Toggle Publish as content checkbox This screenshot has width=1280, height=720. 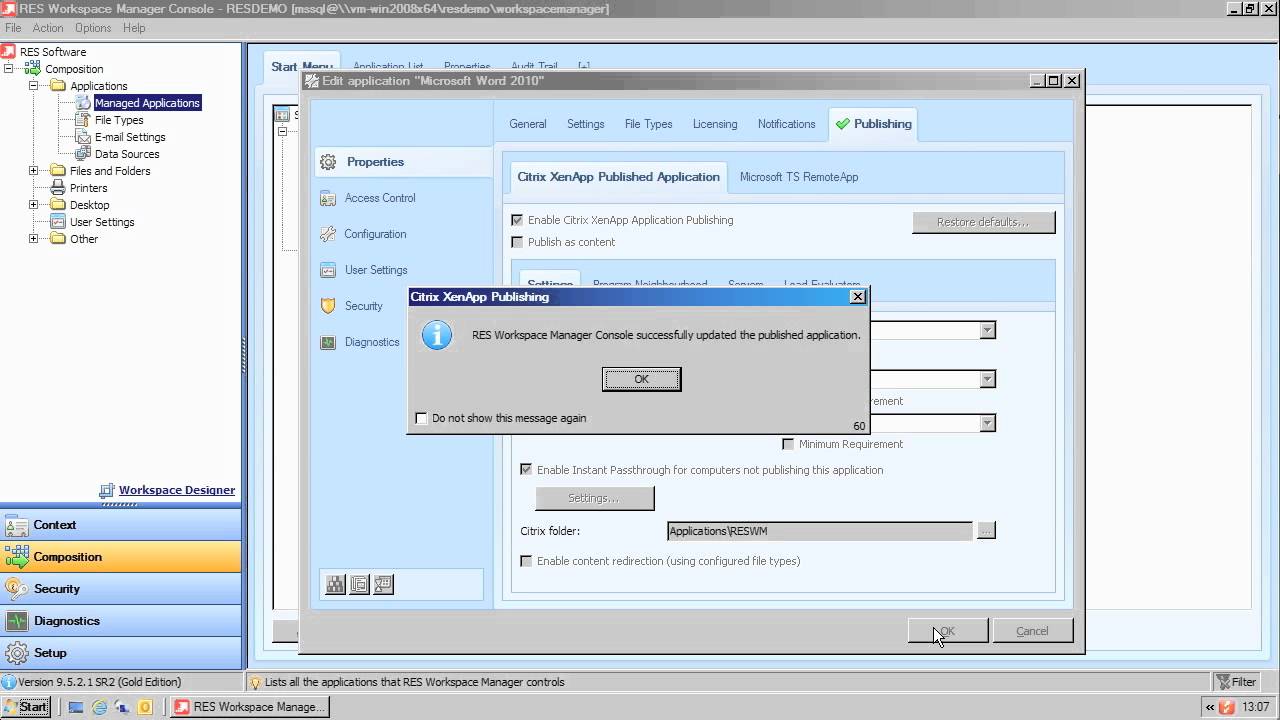tap(517, 242)
